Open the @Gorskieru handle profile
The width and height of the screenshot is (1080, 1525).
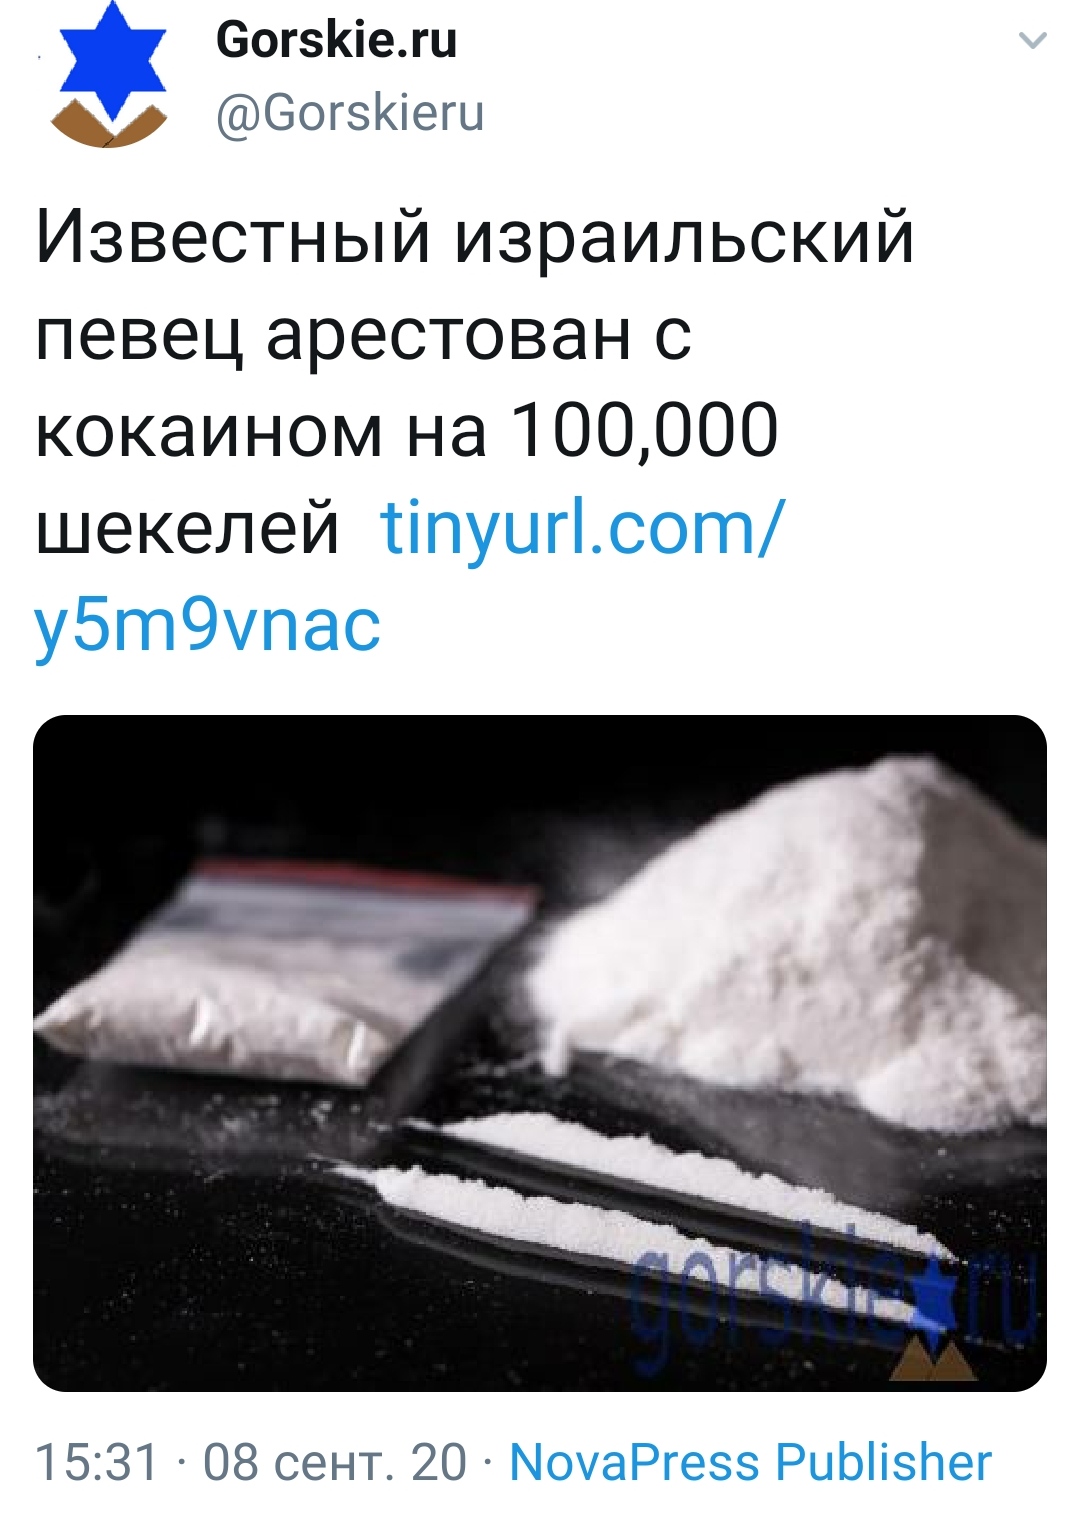[350, 113]
